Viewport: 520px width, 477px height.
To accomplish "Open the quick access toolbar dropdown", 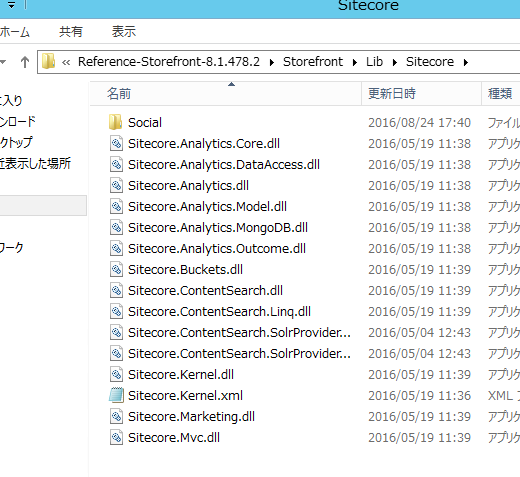I will point(11,5).
